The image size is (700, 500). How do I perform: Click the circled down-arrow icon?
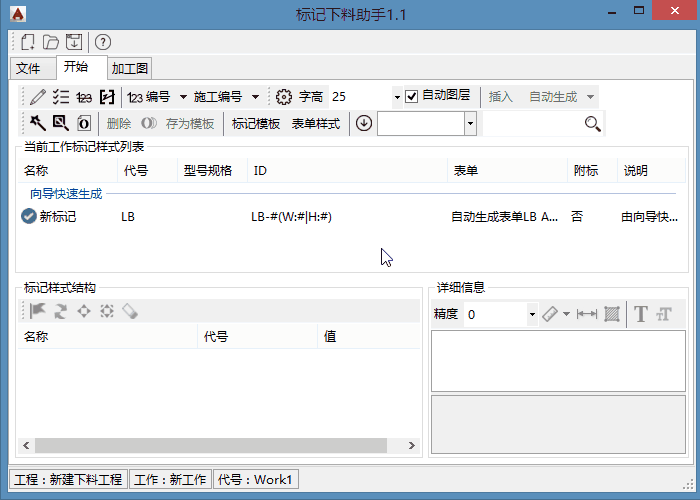click(364, 123)
